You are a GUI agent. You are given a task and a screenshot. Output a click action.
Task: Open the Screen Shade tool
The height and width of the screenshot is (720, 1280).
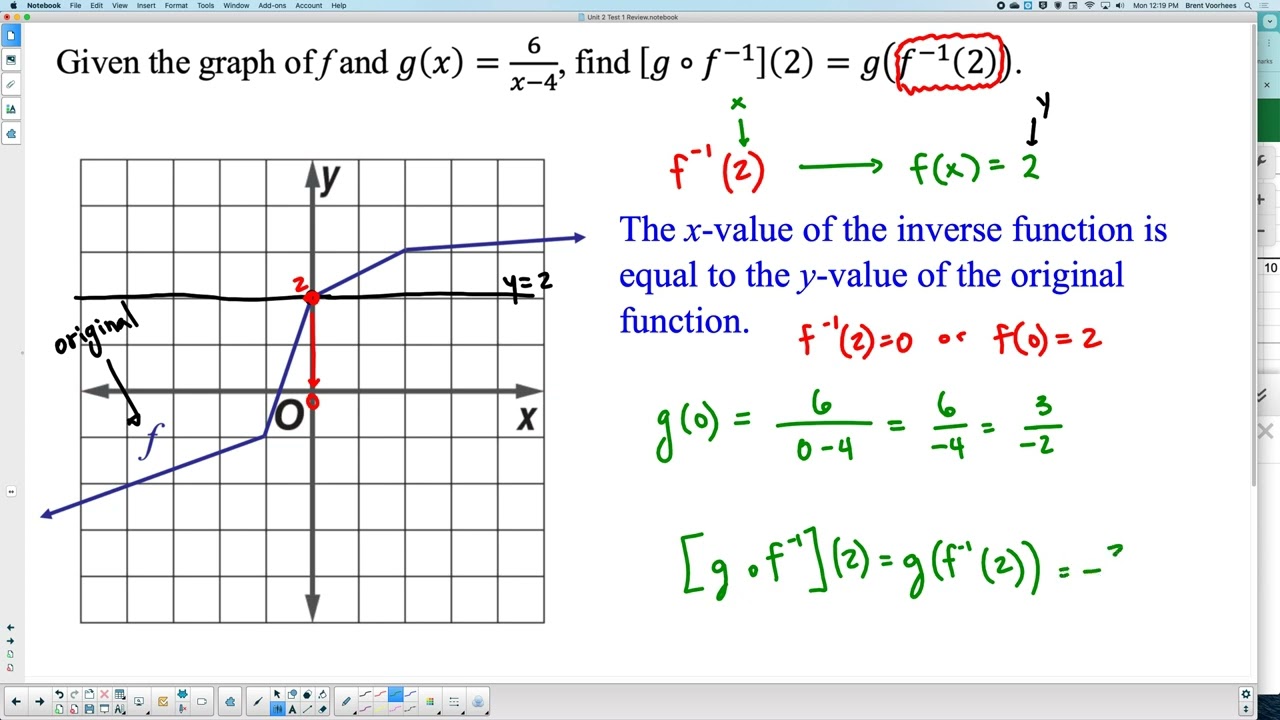[x=104, y=709]
